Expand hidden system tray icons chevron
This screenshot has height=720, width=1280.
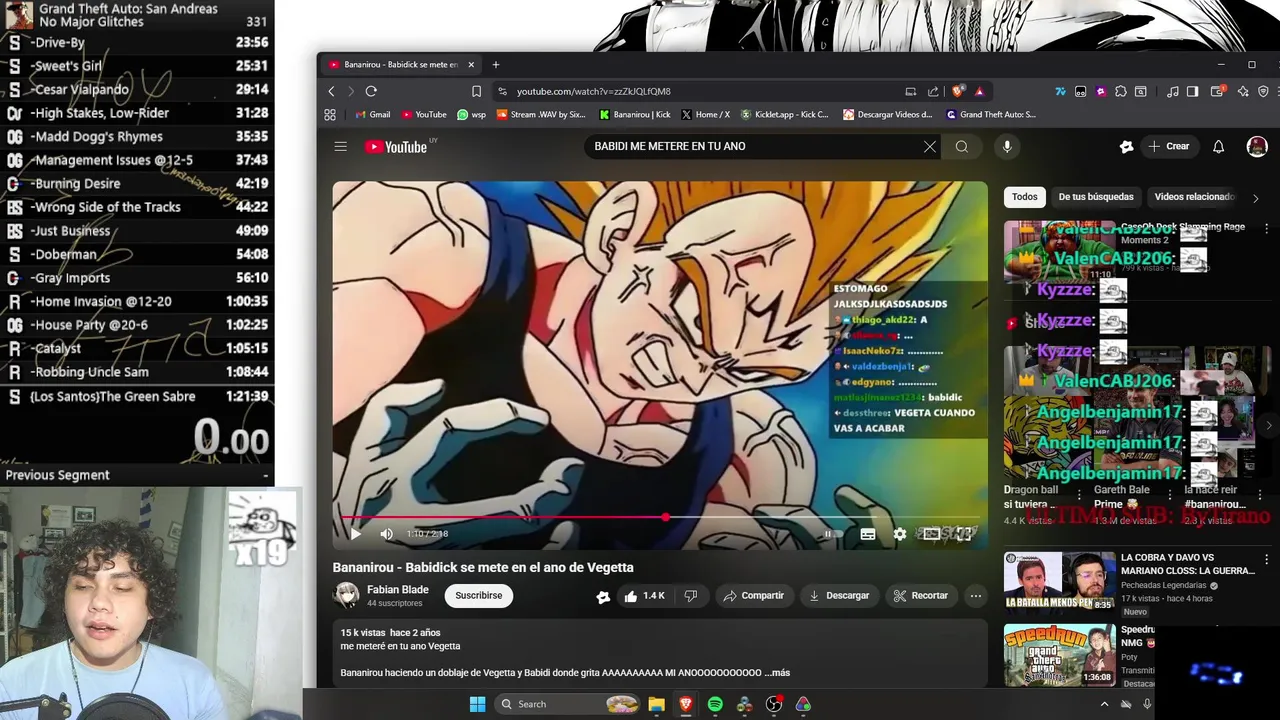point(1105,704)
